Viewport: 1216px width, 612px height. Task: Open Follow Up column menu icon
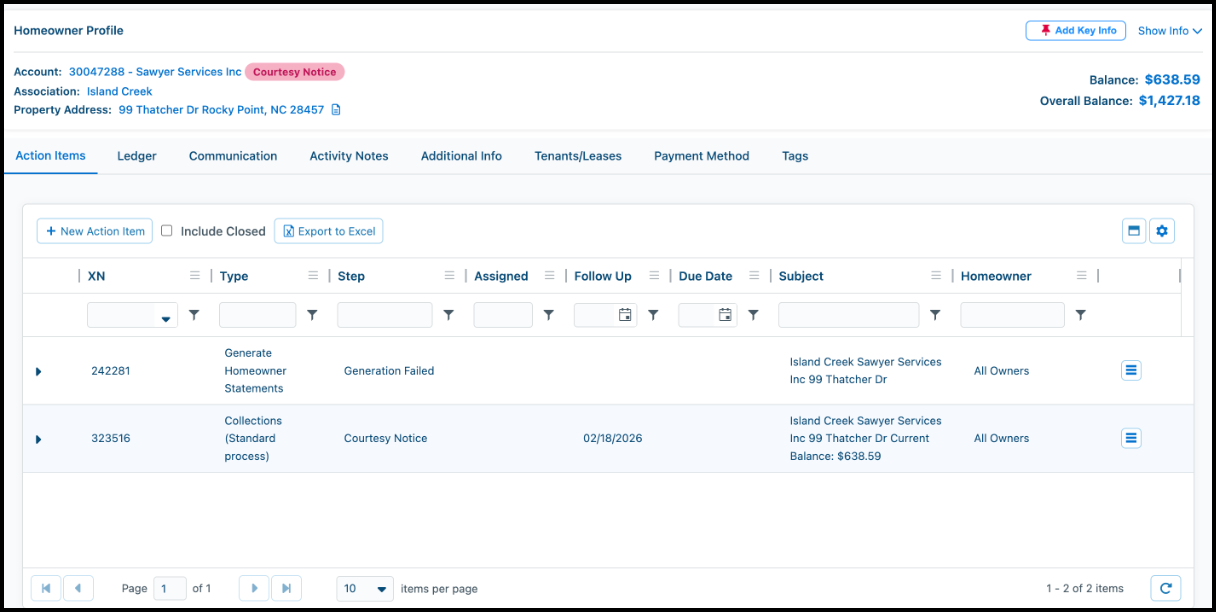coord(654,276)
